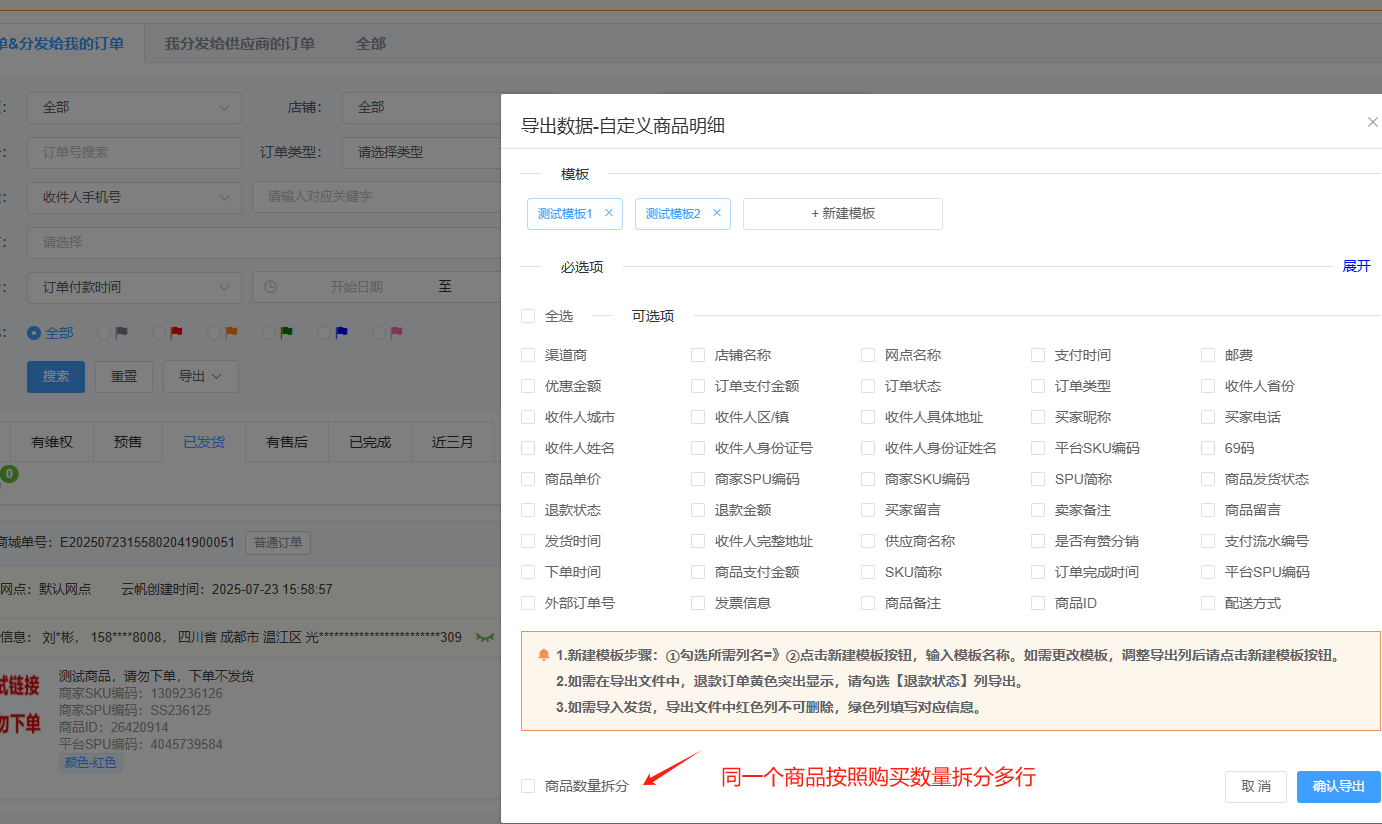Filter orders by the orange flag
This screenshot has height=824, width=1382.
coord(232,333)
